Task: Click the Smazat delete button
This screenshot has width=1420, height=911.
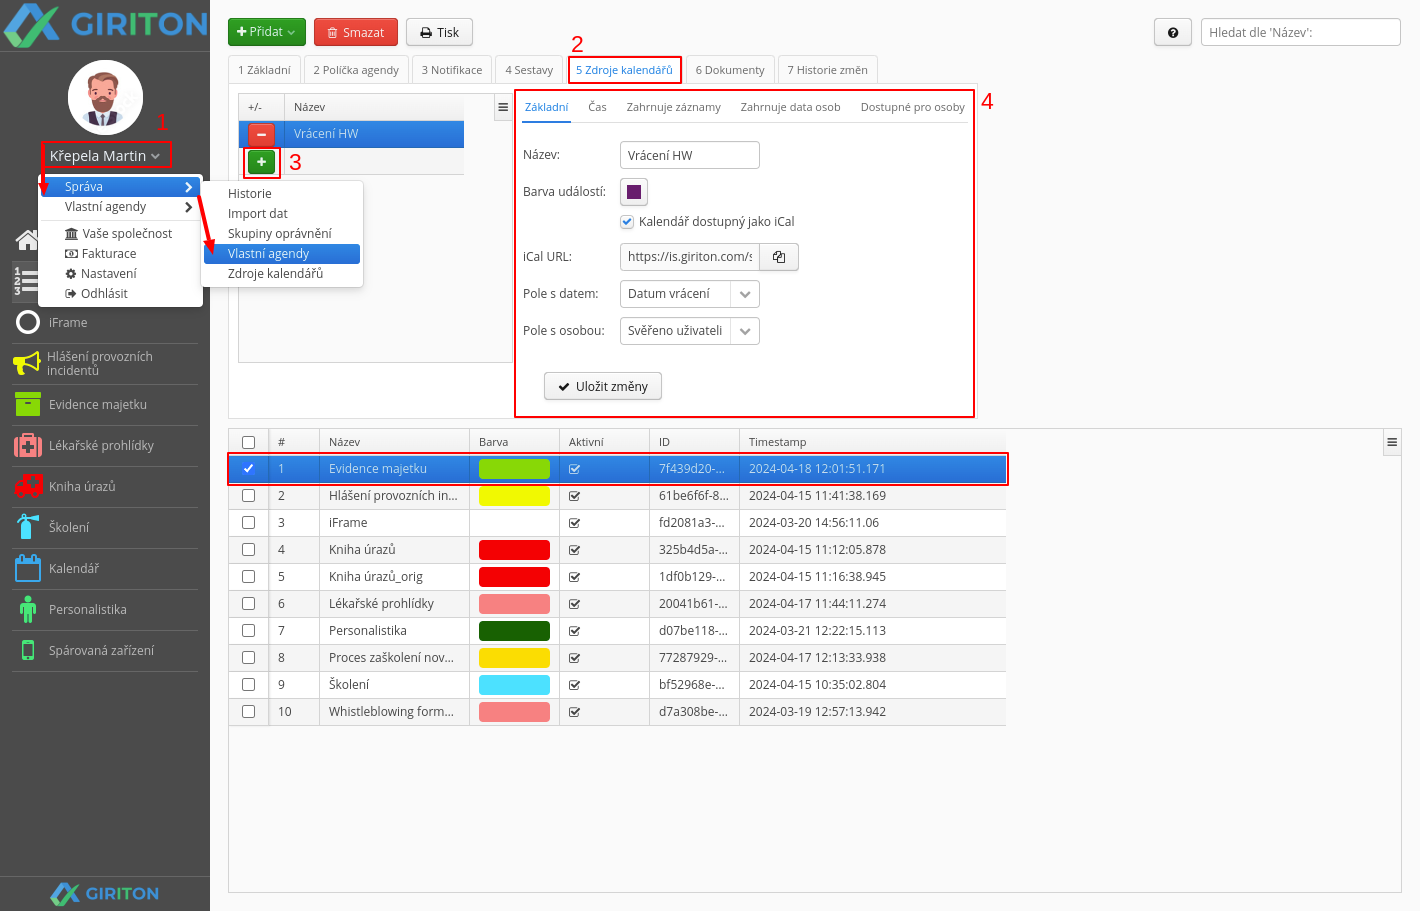Action: 356,32
